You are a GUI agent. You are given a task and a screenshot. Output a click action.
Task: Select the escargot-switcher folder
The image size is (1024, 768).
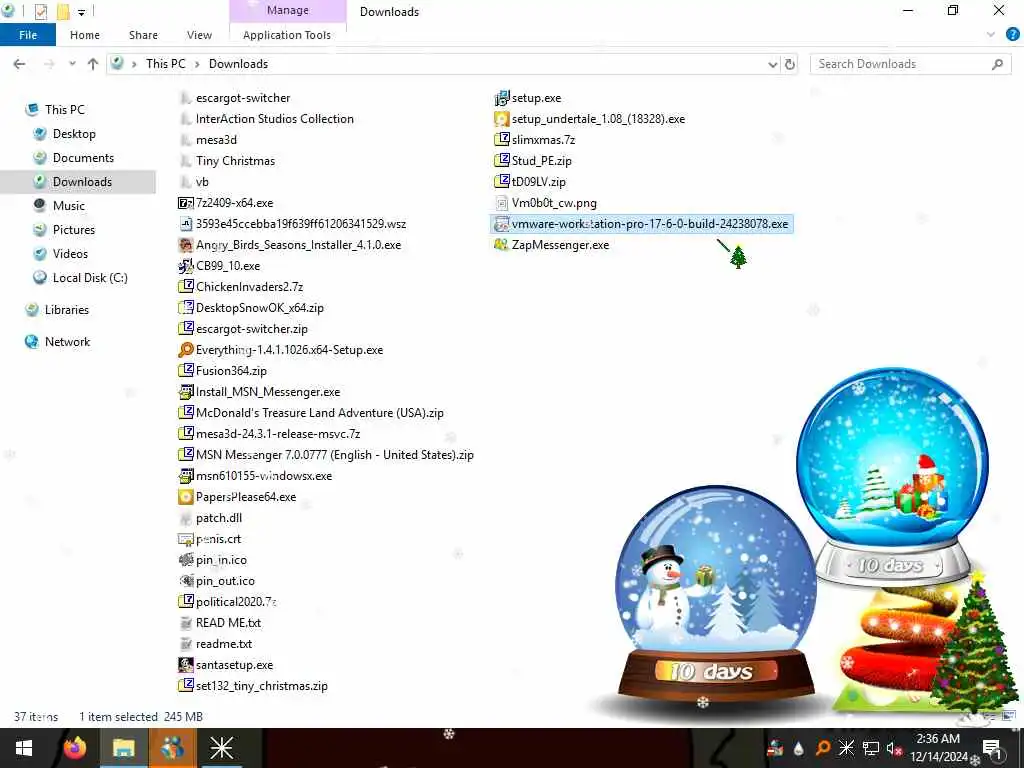click(242, 98)
